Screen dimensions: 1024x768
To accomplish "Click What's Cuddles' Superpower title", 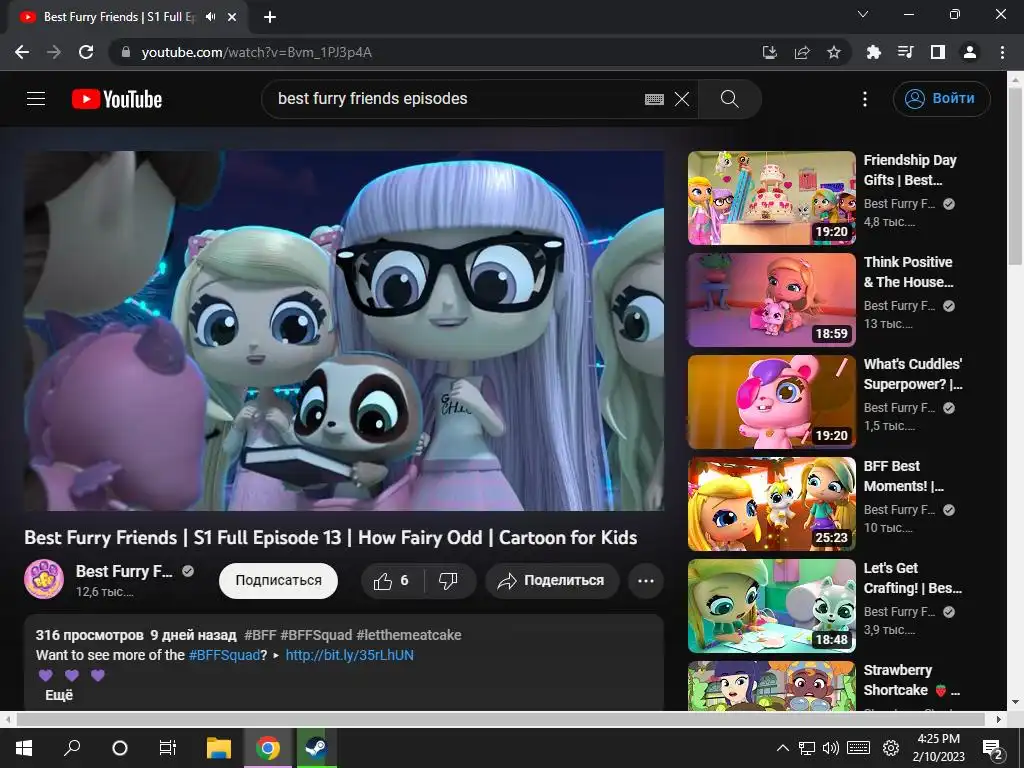I will [x=912, y=374].
